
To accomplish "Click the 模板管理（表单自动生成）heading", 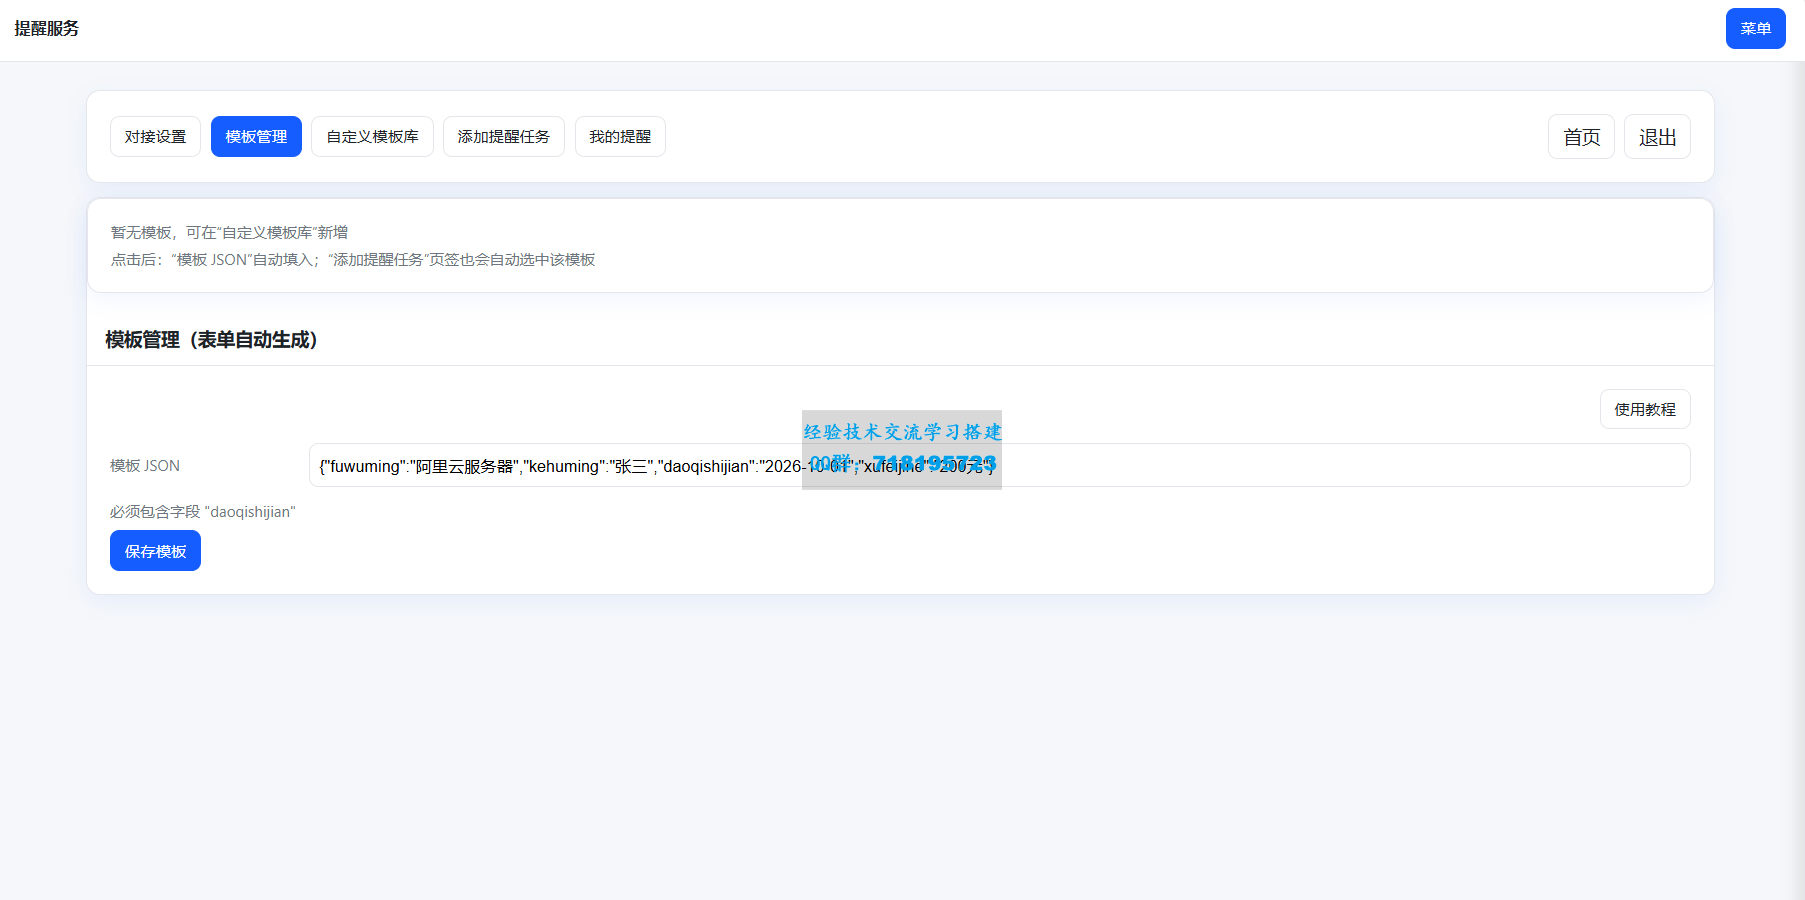I will [211, 340].
